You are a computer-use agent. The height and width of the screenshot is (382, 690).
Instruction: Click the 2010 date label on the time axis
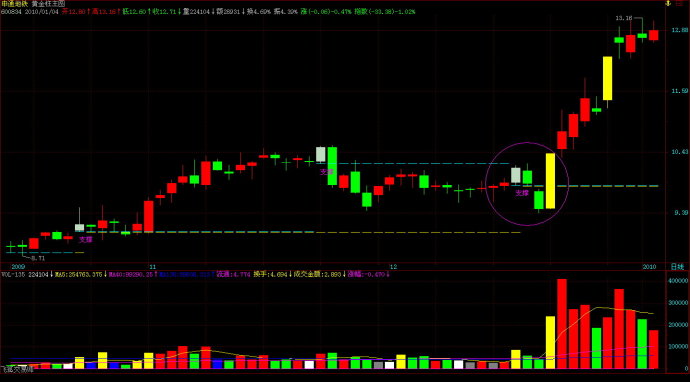point(650,267)
